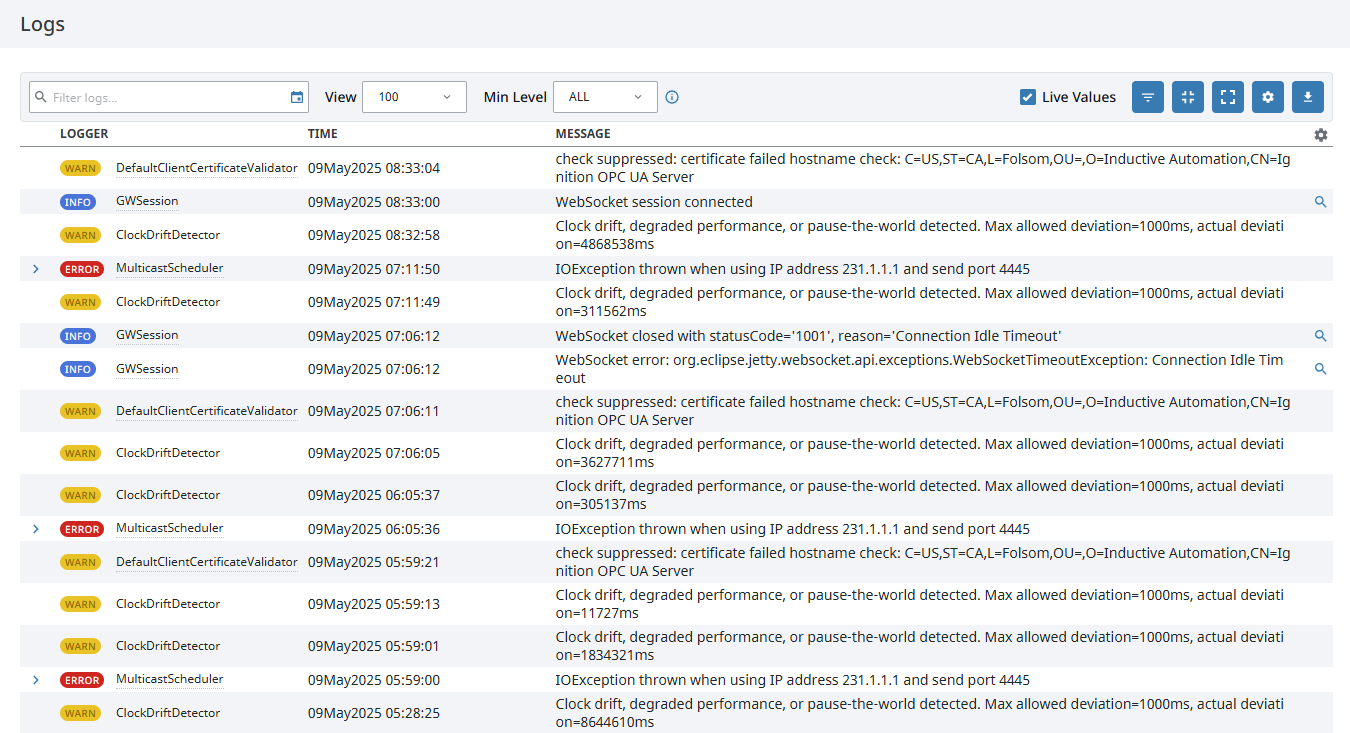Click the ClockDriftDetector logger link
Viewport: 1350px width, 733px height.
(169, 234)
